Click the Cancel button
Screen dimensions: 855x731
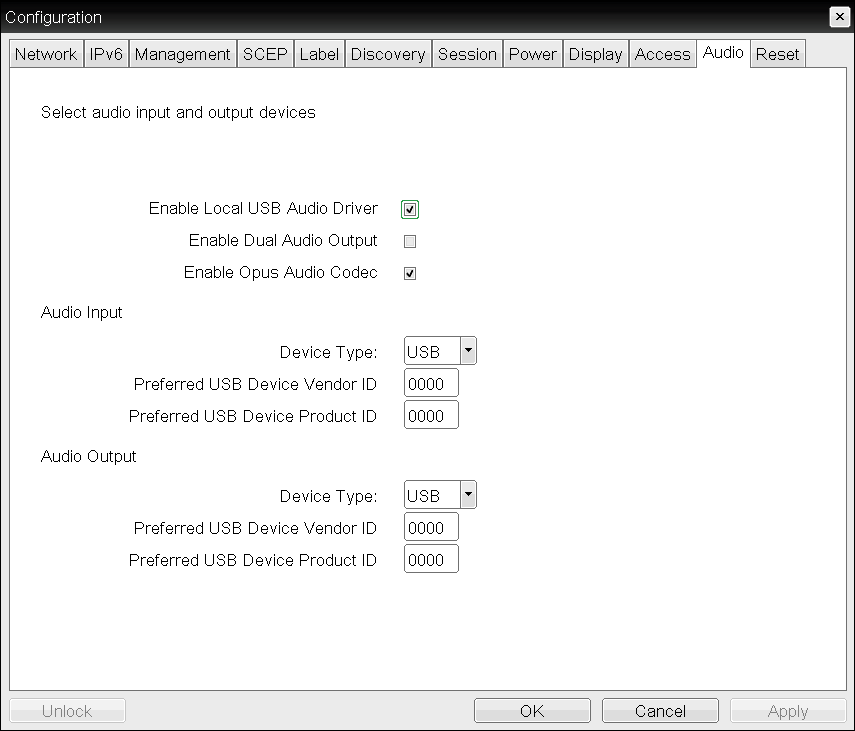click(660, 710)
